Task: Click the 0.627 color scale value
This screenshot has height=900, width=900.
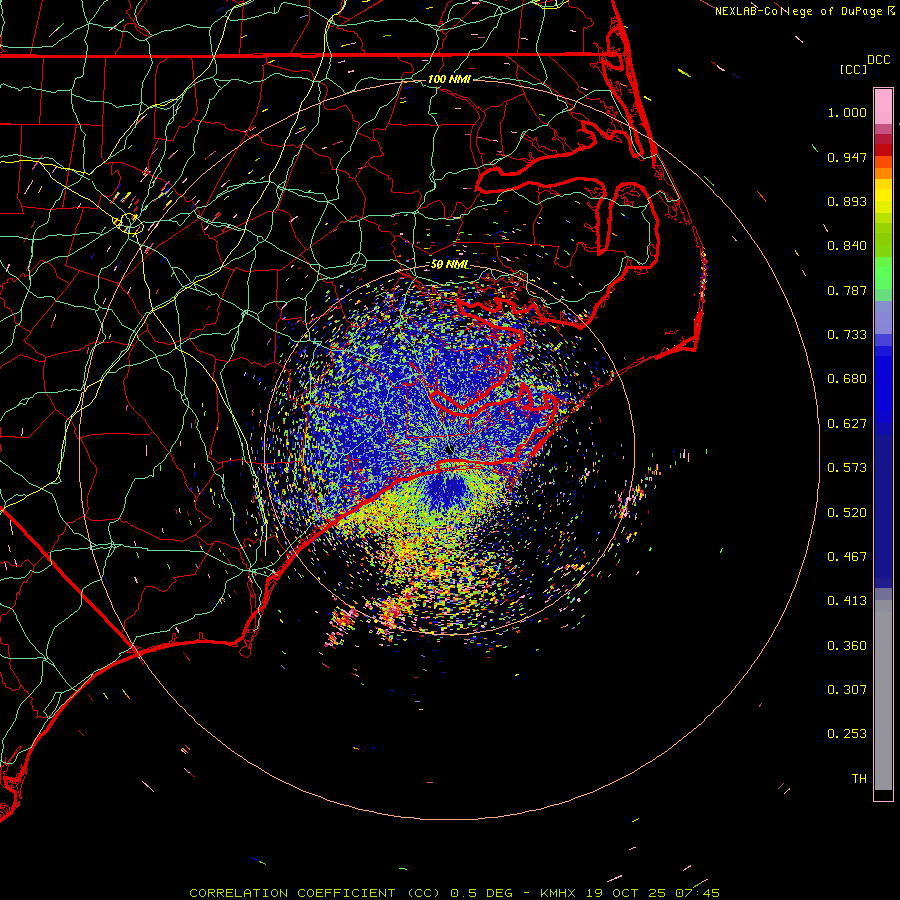Action: (847, 424)
